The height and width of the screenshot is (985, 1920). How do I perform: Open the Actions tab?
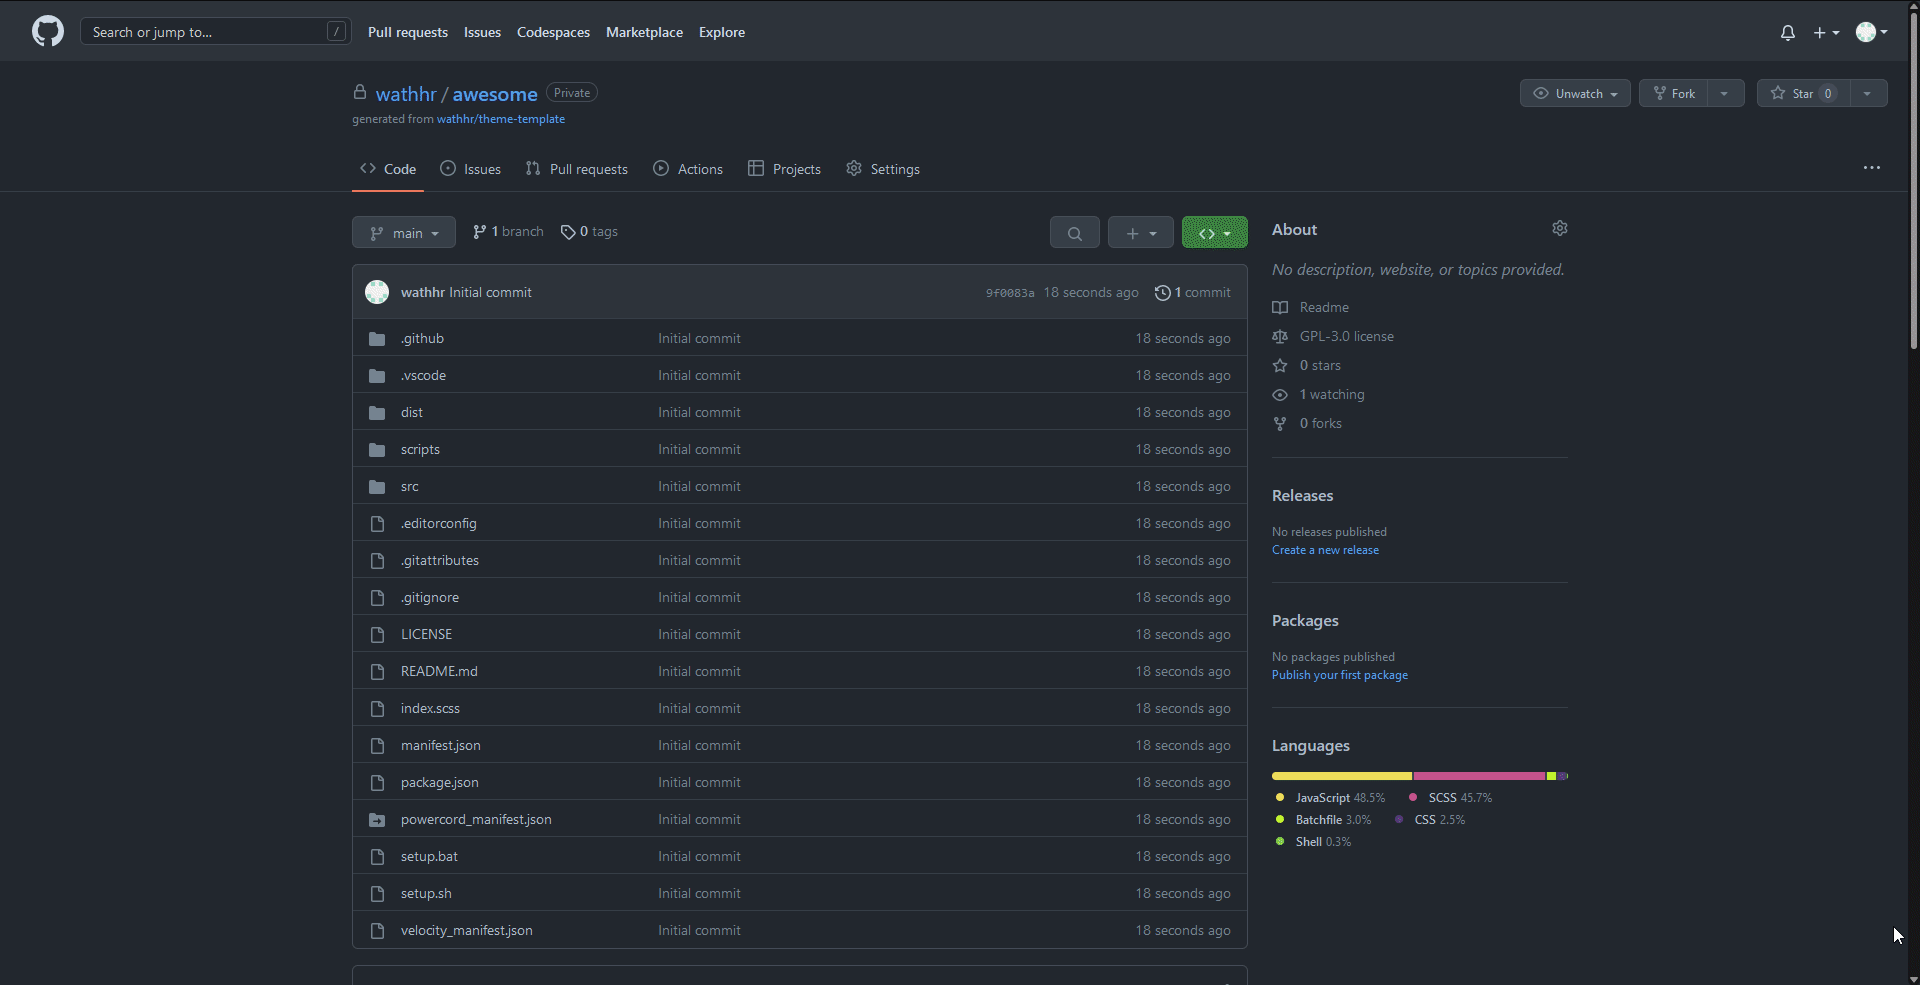(x=687, y=168)
